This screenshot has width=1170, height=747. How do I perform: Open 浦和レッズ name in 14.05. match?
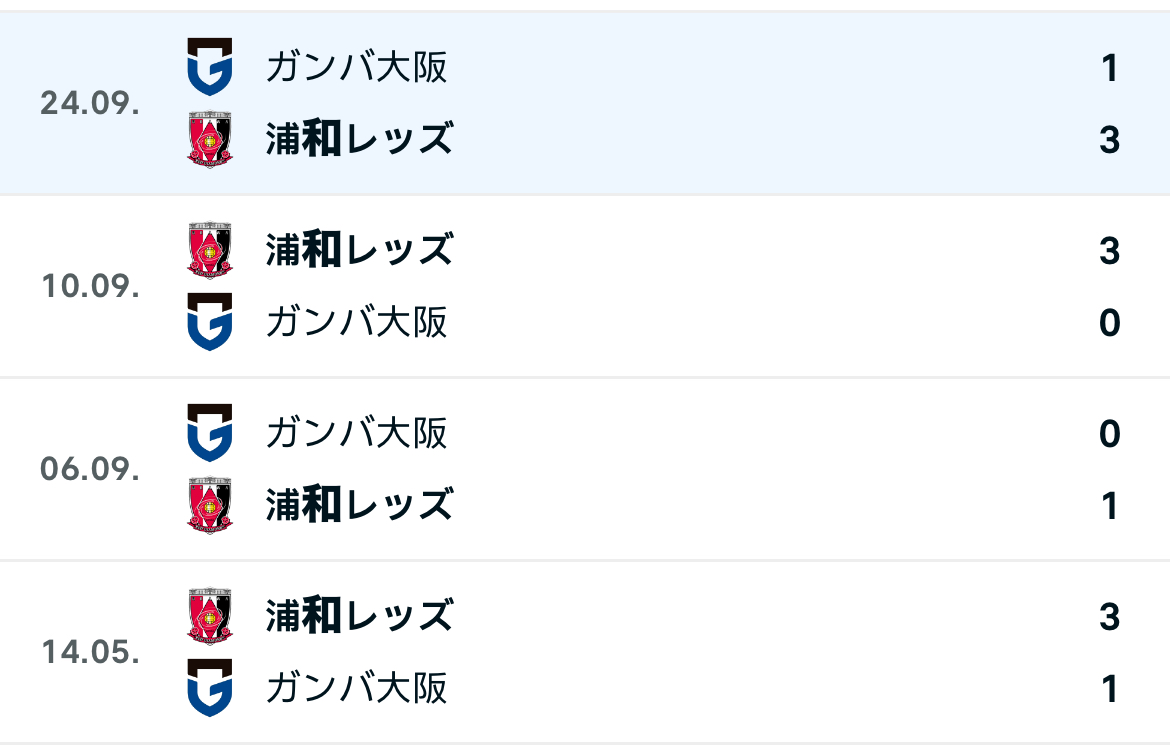pyautogui.click(x=359, y=616)
